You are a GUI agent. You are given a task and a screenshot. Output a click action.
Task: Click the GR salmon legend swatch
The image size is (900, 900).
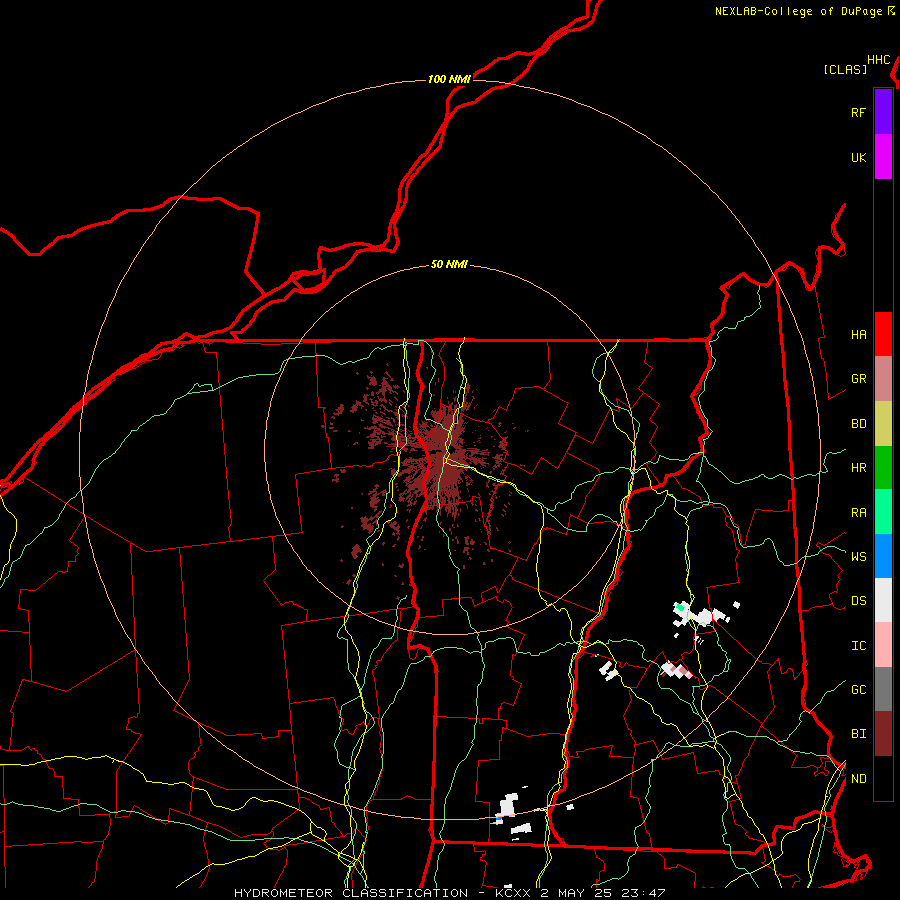[x=883, y=379]
